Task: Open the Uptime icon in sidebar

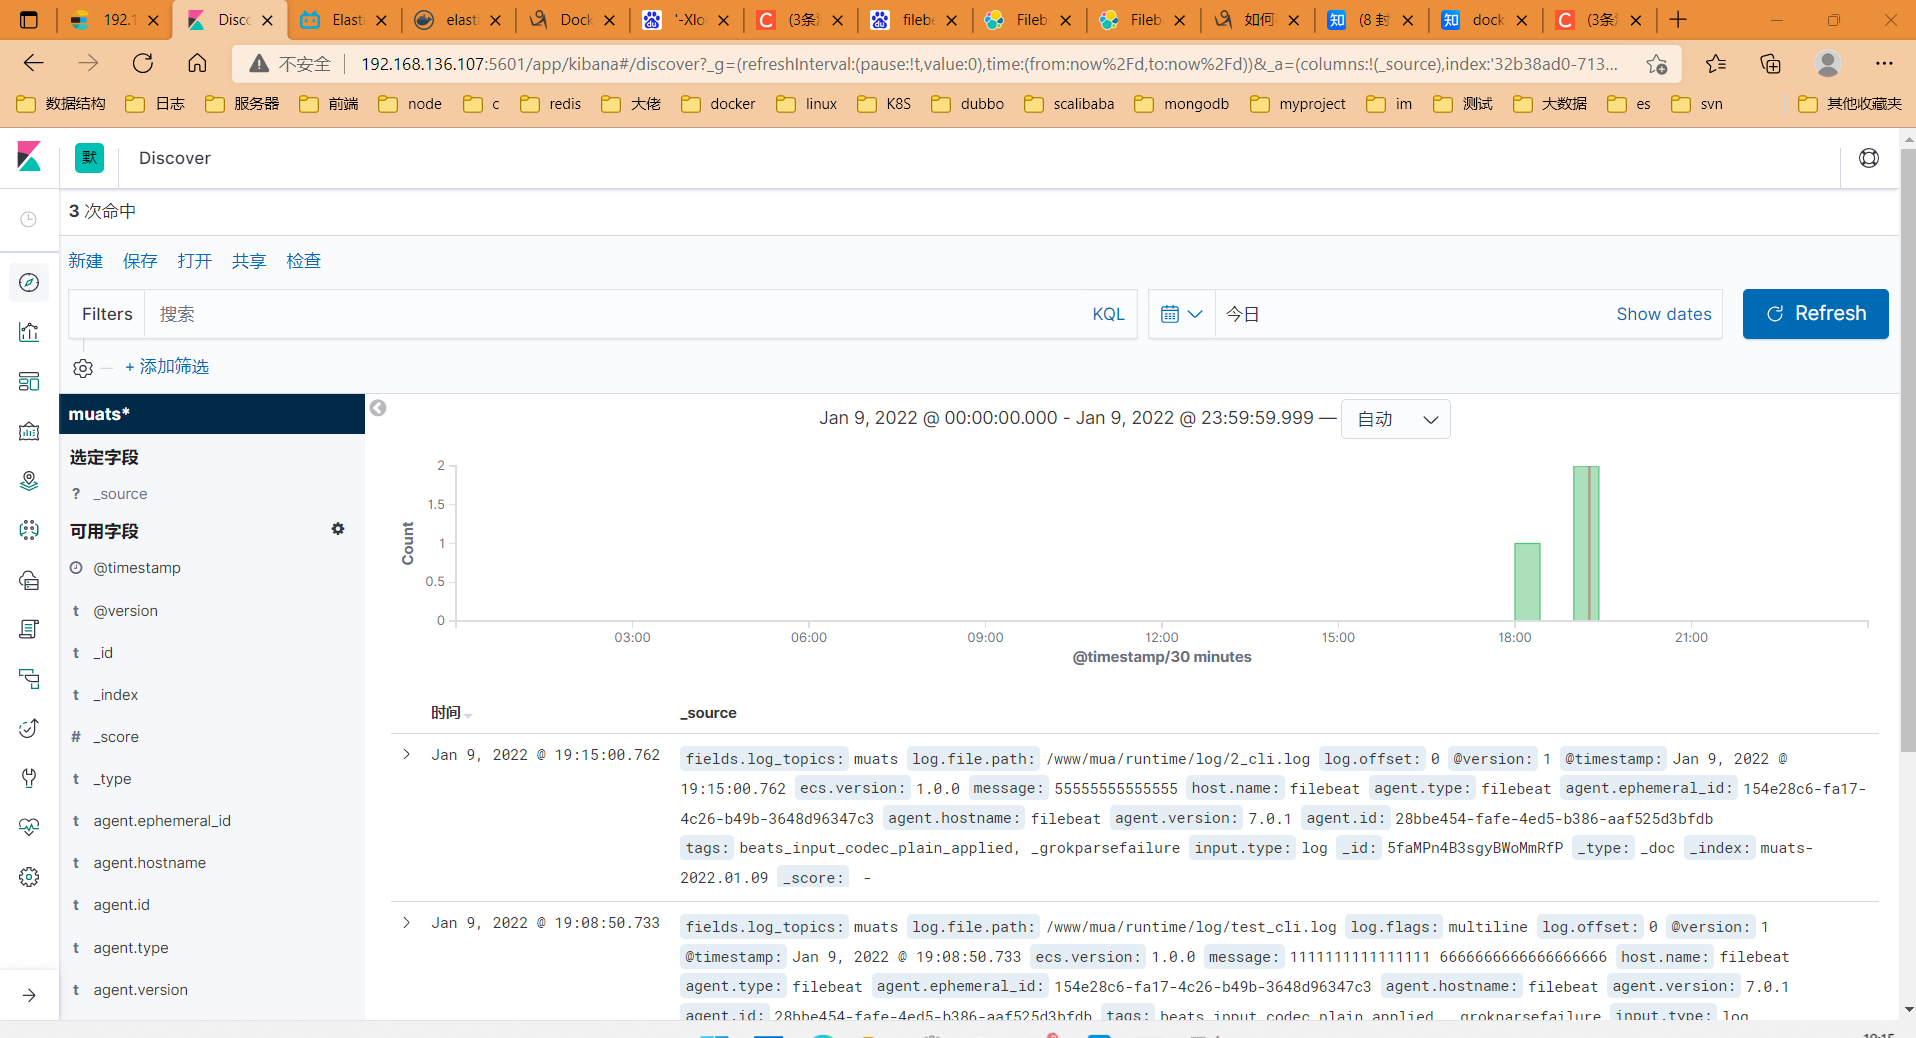Action: [x=29, y=728]
